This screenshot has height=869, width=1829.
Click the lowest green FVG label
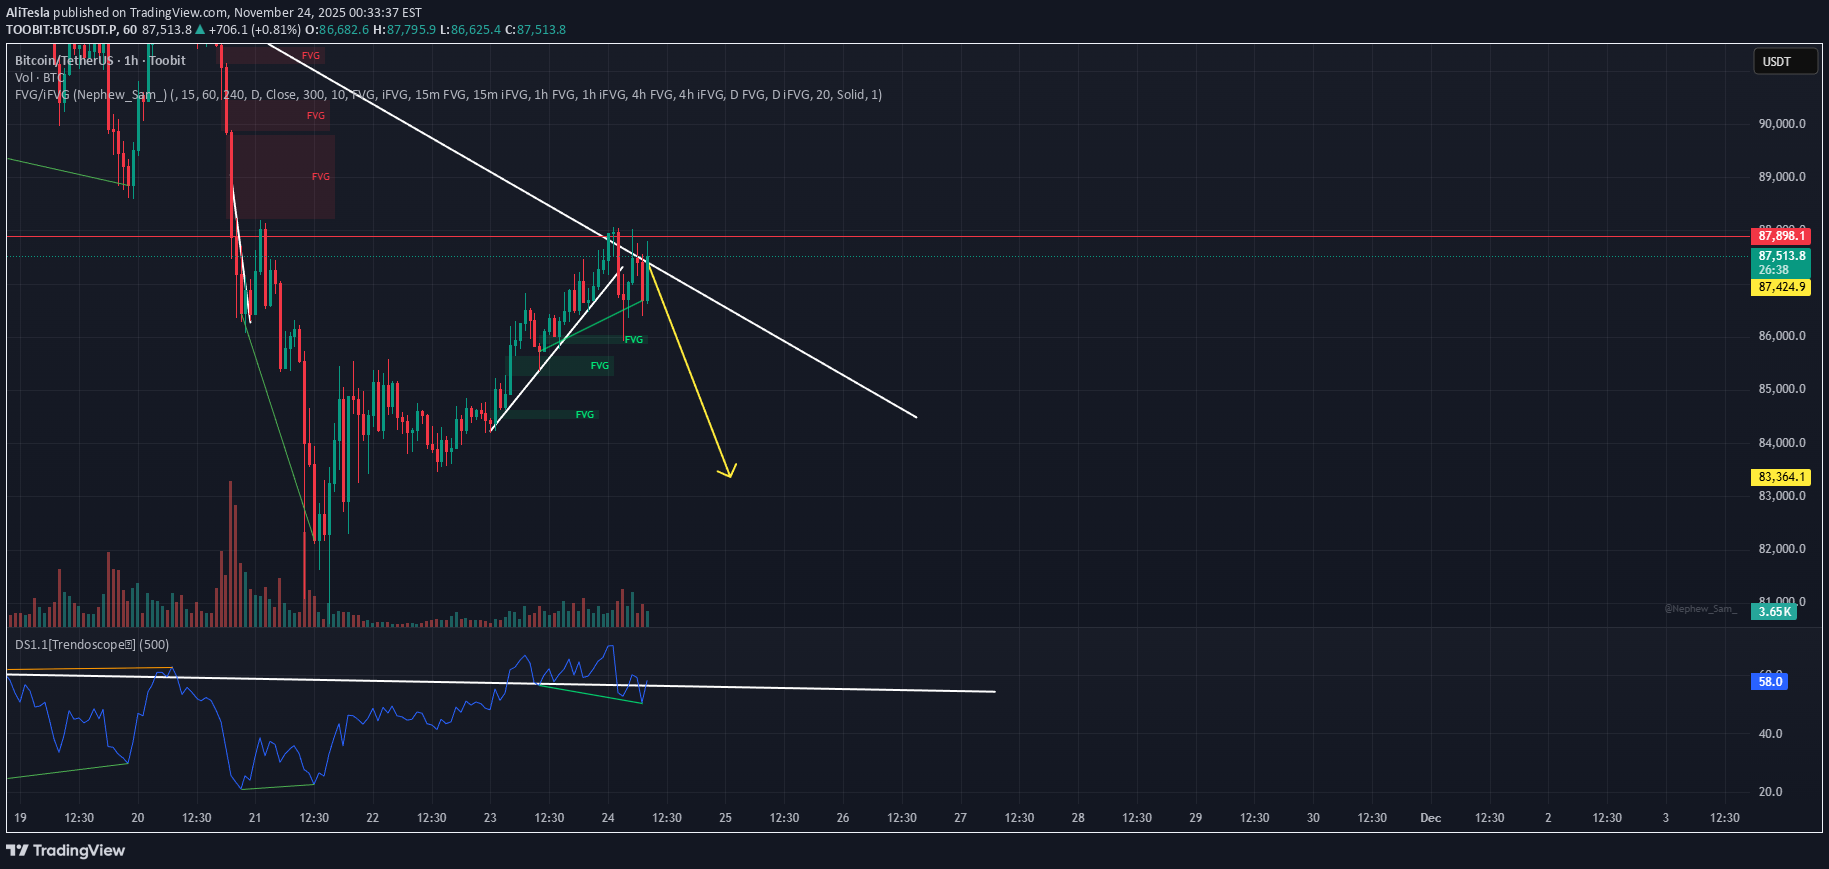(585, 414)
